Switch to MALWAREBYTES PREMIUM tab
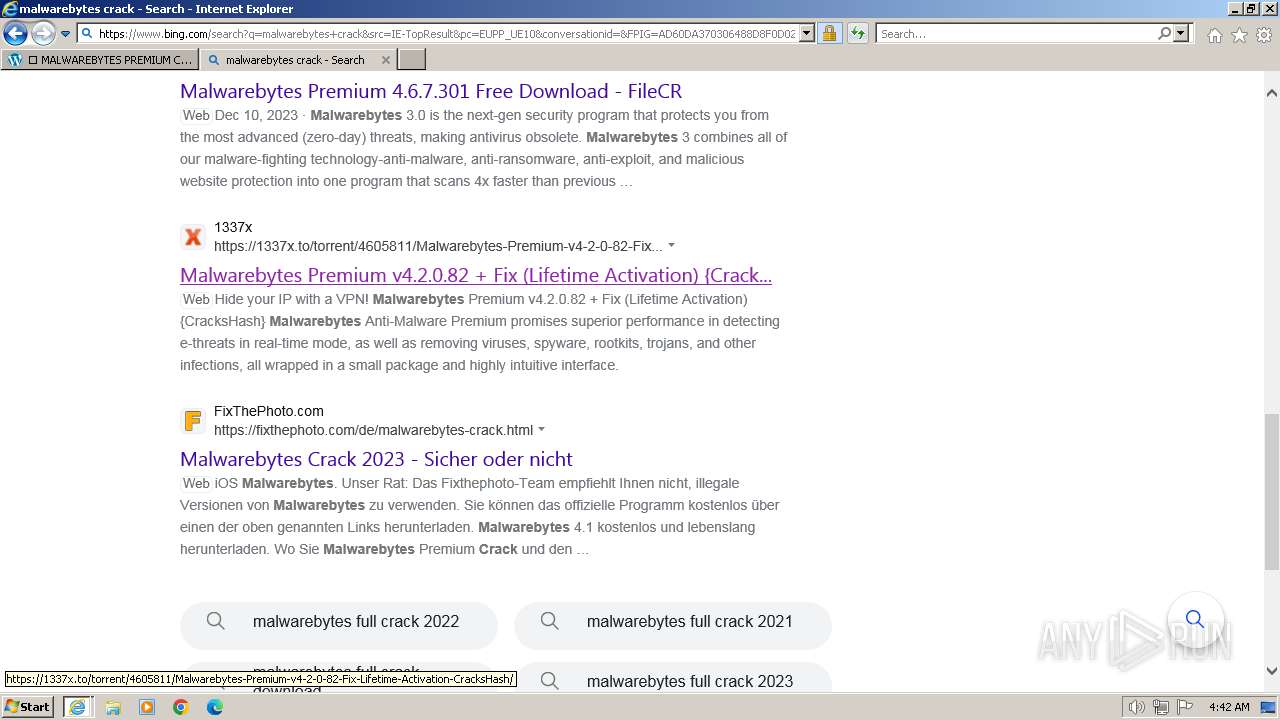 click(100, 59)
